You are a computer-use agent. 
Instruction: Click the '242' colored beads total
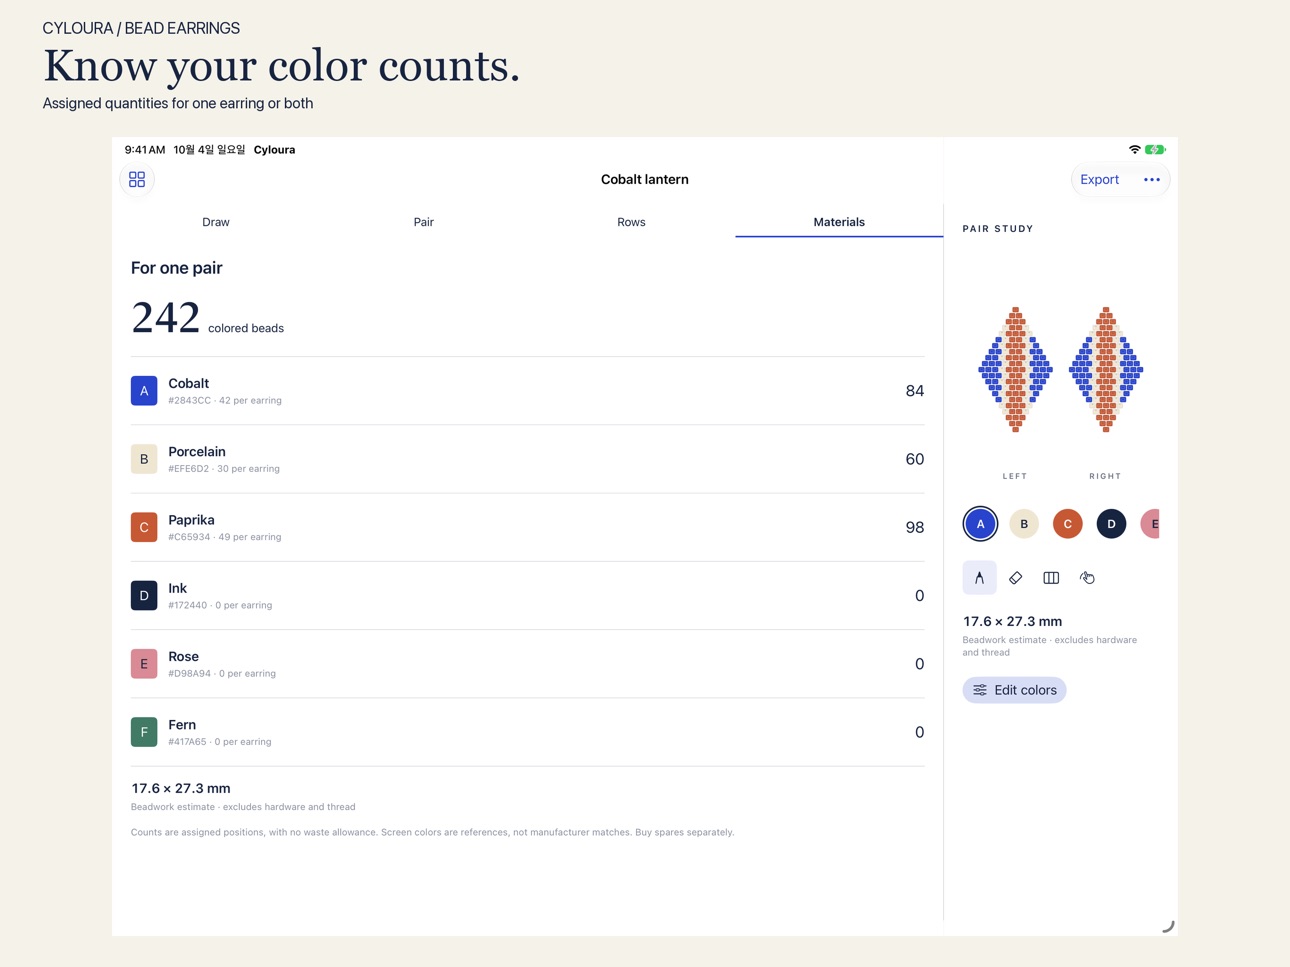pos(166,318)
